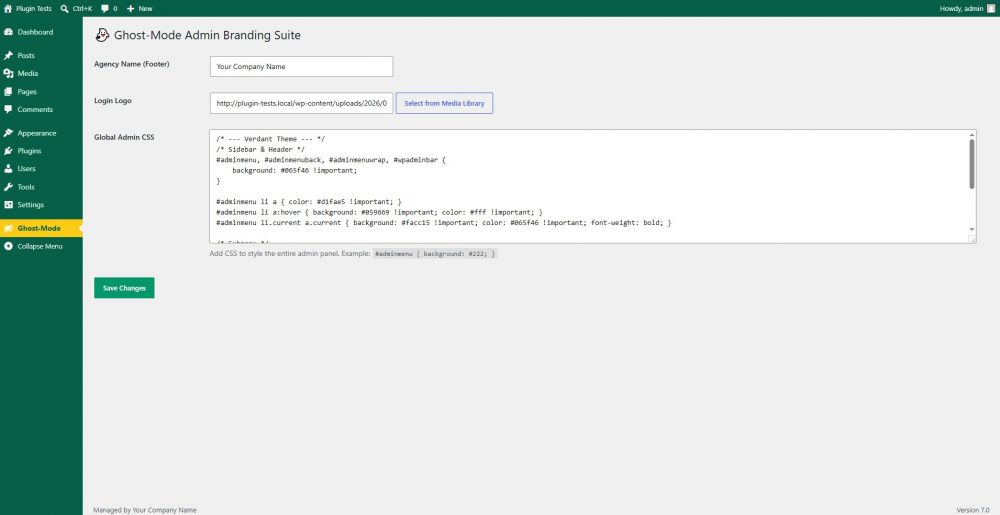Click the example code "#adminmenu { background: #222; }"
This screenshot has height=515, width=1000.
coord(435,254)
